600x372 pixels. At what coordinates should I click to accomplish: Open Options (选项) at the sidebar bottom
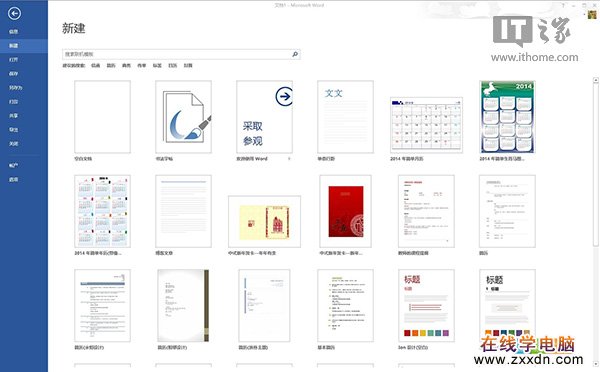pos(14,179)
